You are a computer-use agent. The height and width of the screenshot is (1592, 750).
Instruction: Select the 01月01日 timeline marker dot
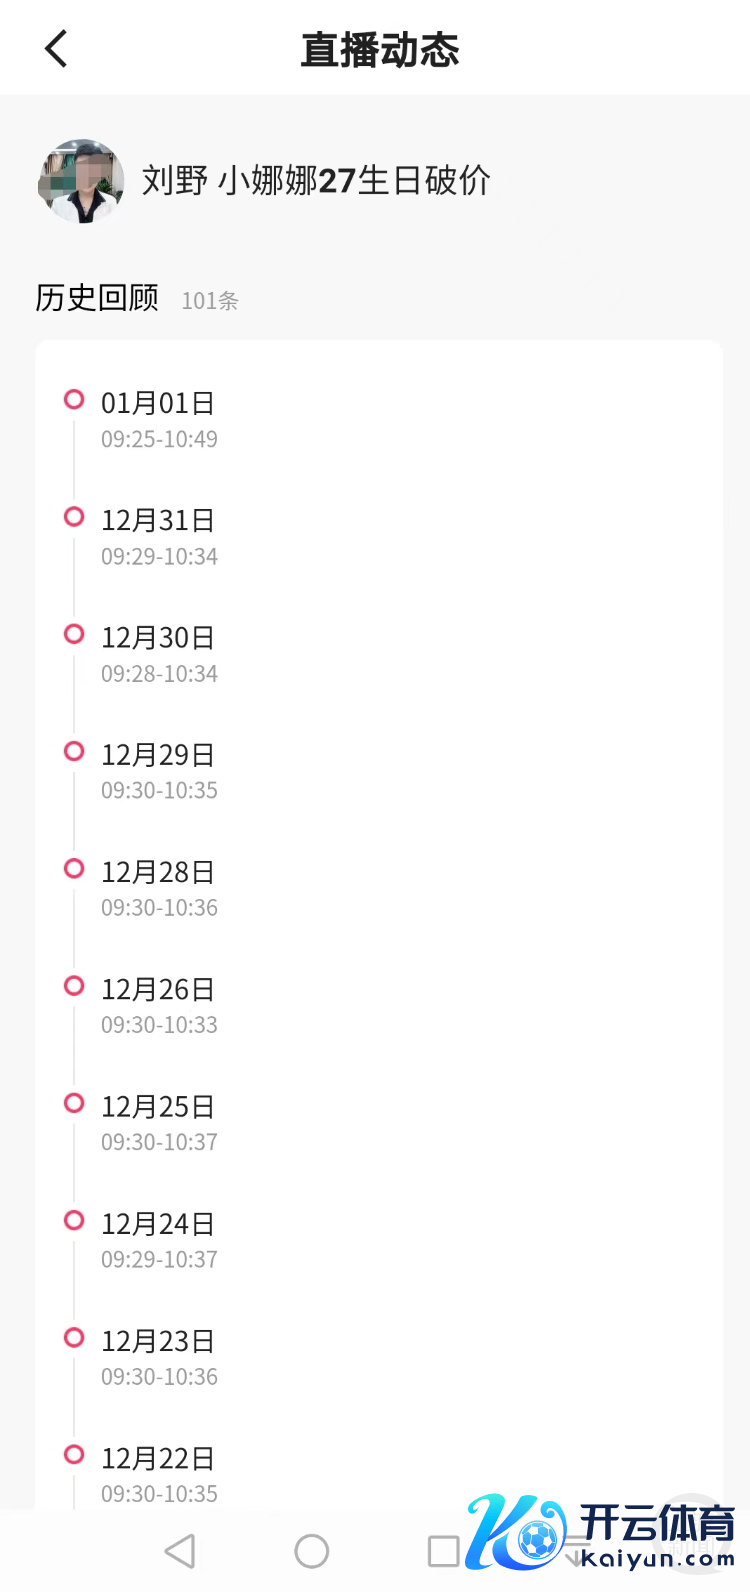(74, 400)
